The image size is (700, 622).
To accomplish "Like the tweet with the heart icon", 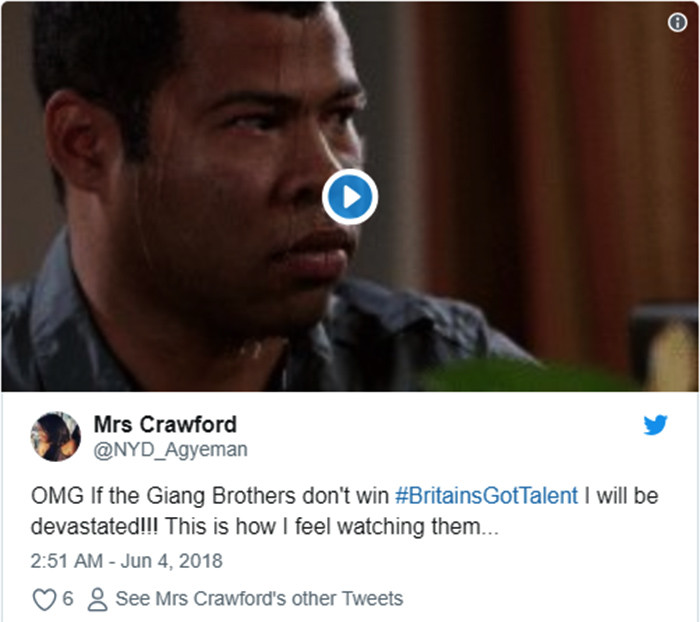I will 44,599.
